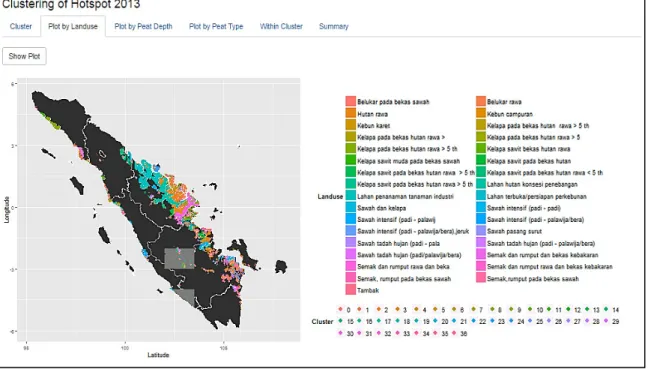Click the Tambak legend swatch
This screenshot has width=648, height=369.
pos(350,290)
